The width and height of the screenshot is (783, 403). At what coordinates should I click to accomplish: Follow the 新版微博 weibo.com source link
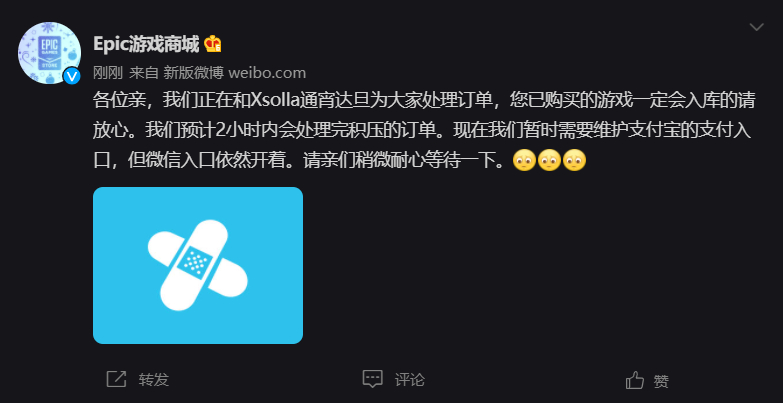pos(235,73)
